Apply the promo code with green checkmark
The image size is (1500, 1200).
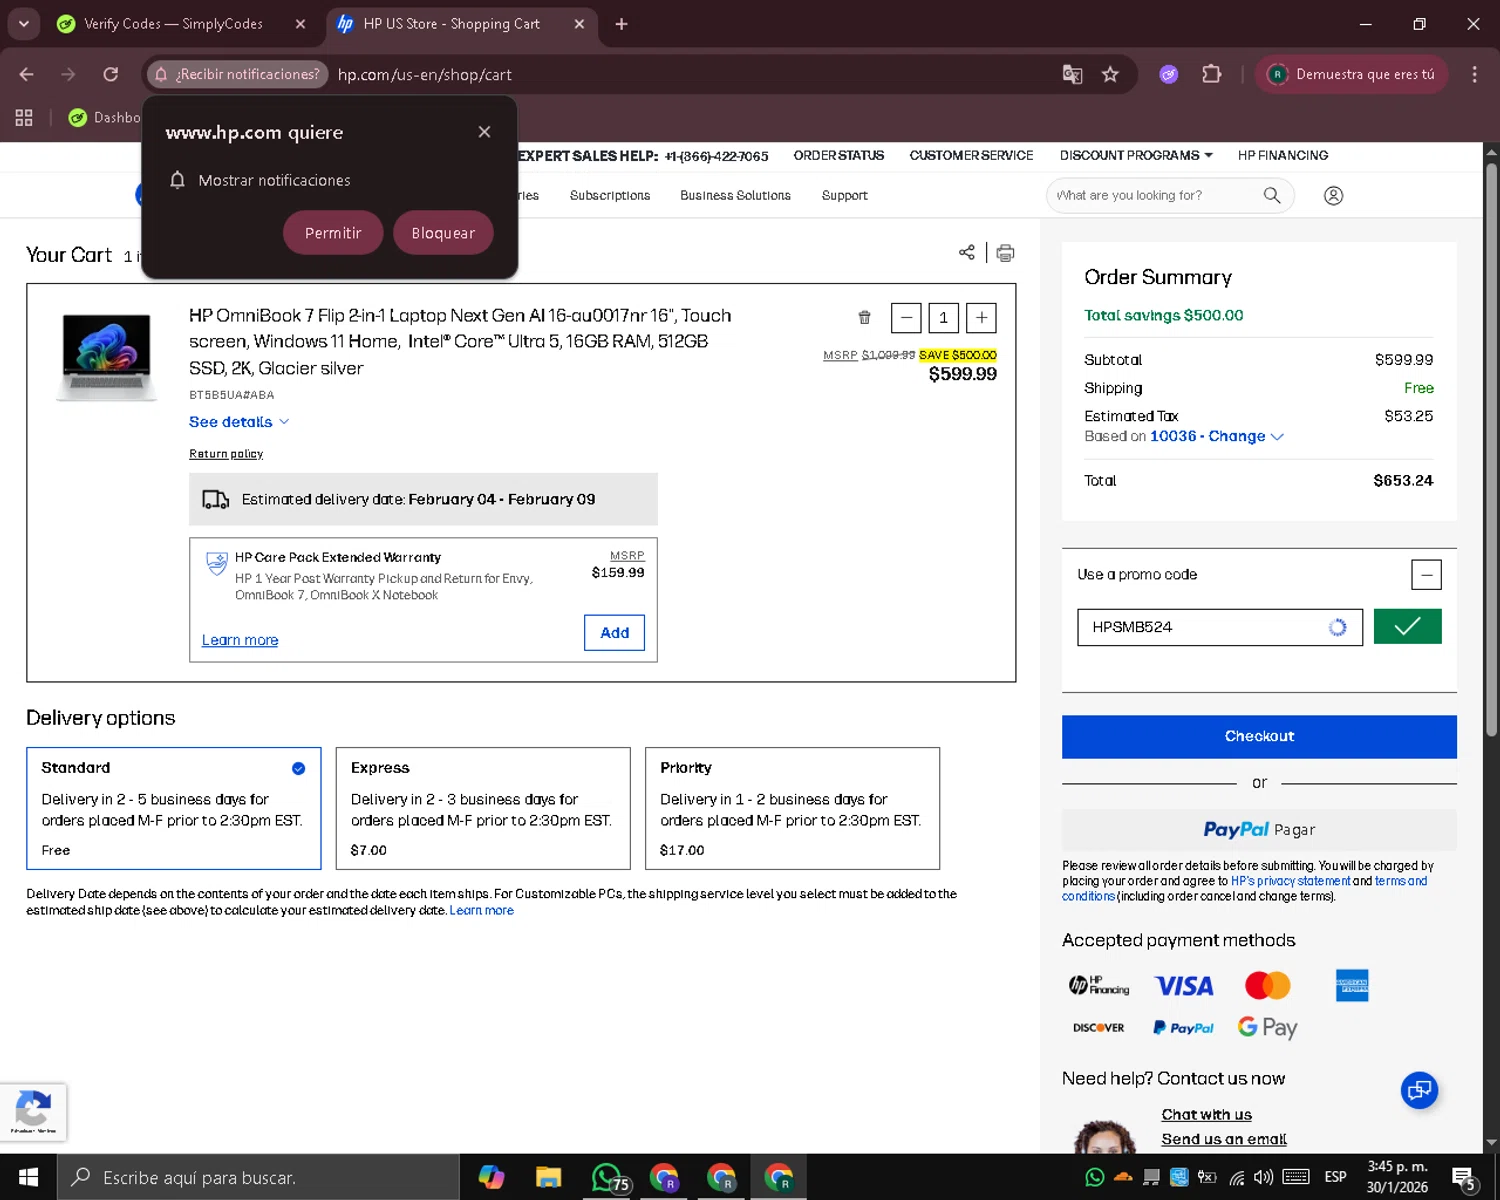pos(1407,627)
